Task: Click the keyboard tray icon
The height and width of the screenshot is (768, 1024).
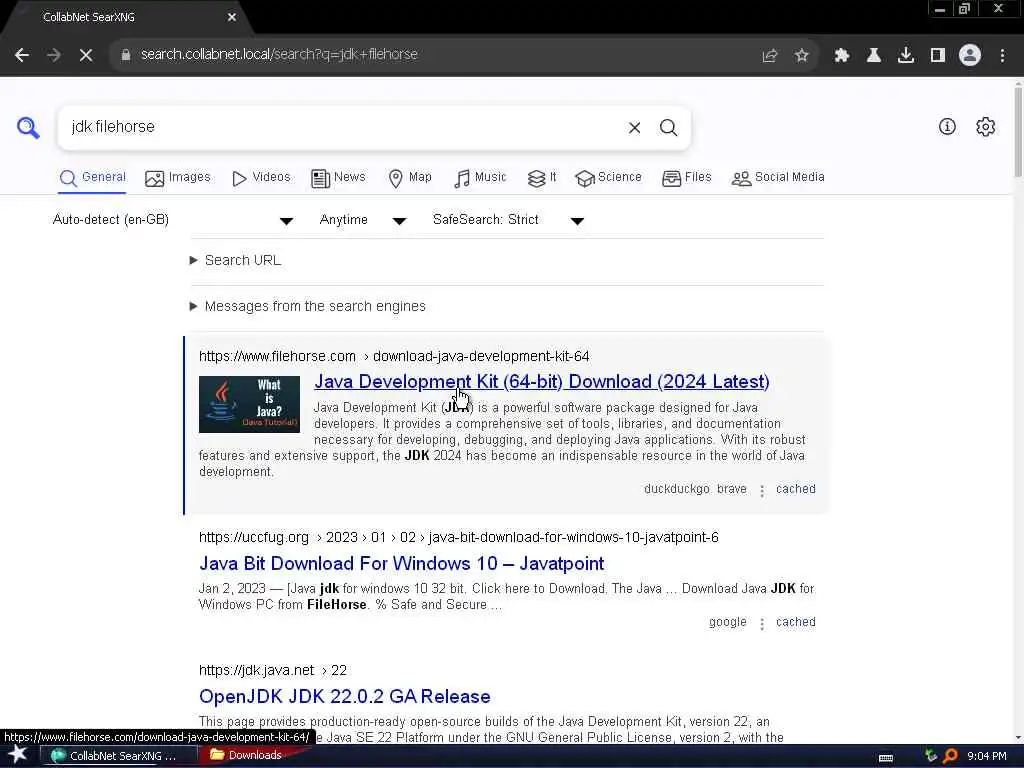Action: (886, 758)
